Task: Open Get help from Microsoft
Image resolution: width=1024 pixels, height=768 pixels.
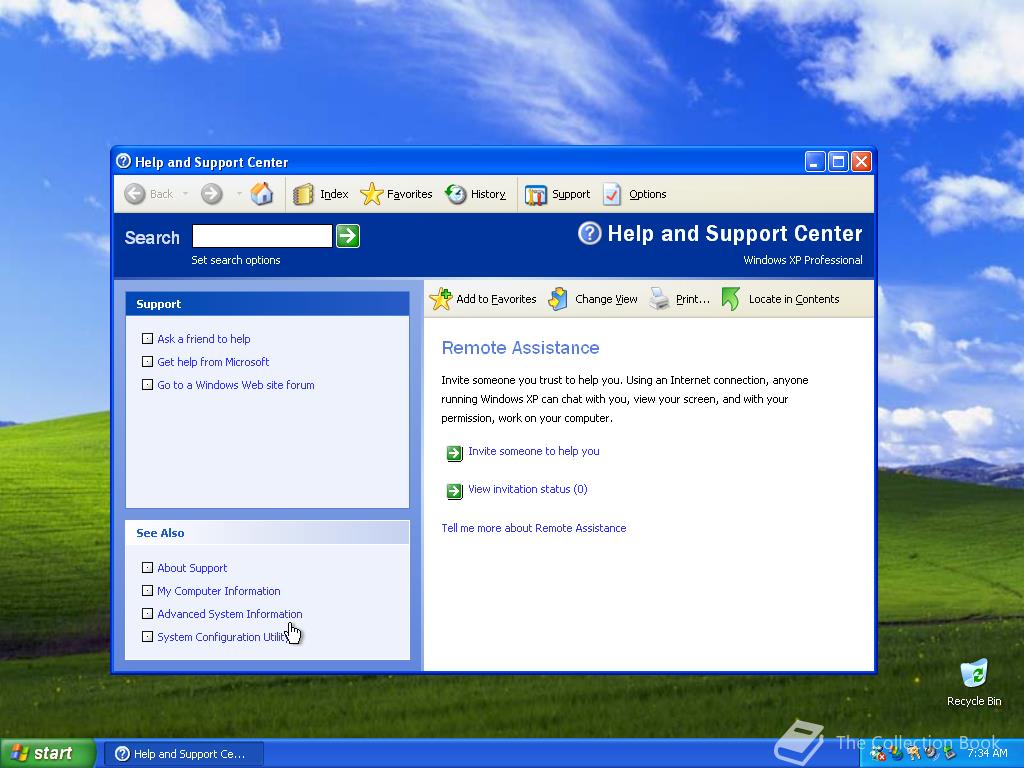Action: [x=213, y=362]
